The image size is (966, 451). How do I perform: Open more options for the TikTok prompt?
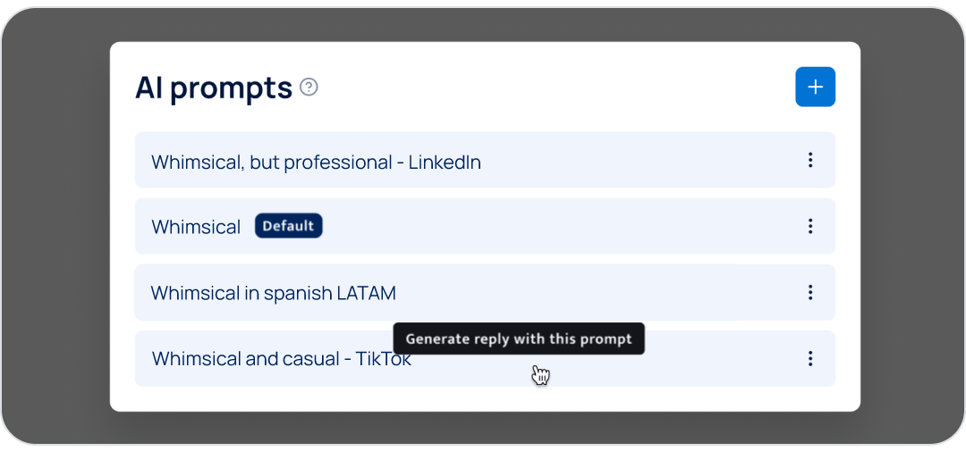pyautogui.click(x=810, y=358)
